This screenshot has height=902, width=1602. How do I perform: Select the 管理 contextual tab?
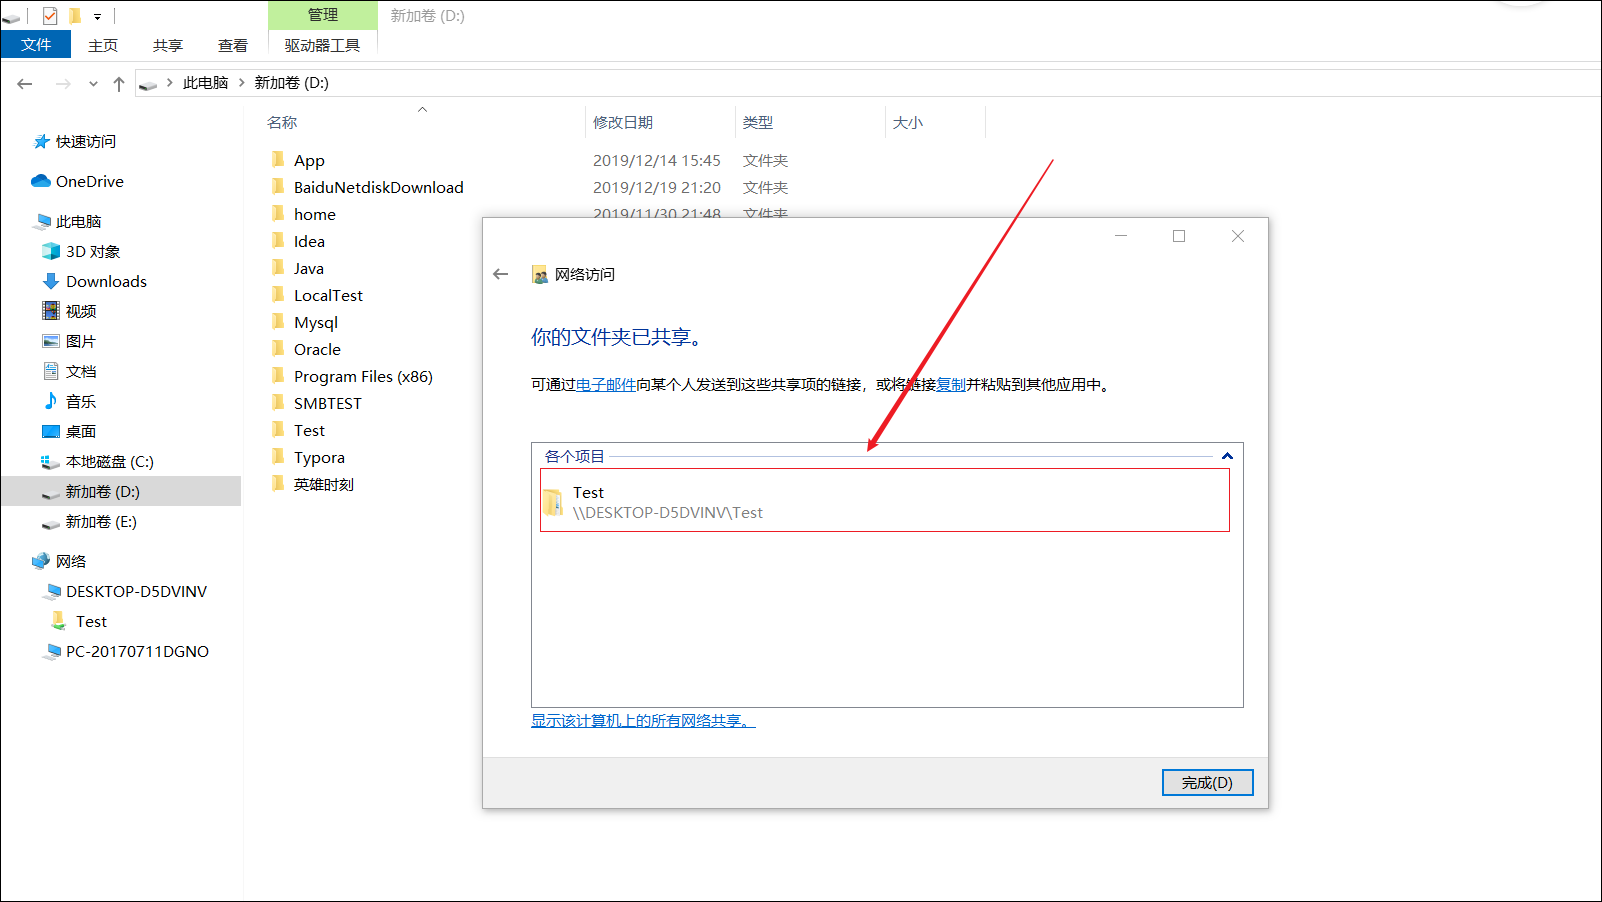pyautogui.click(x=322, y=15)
